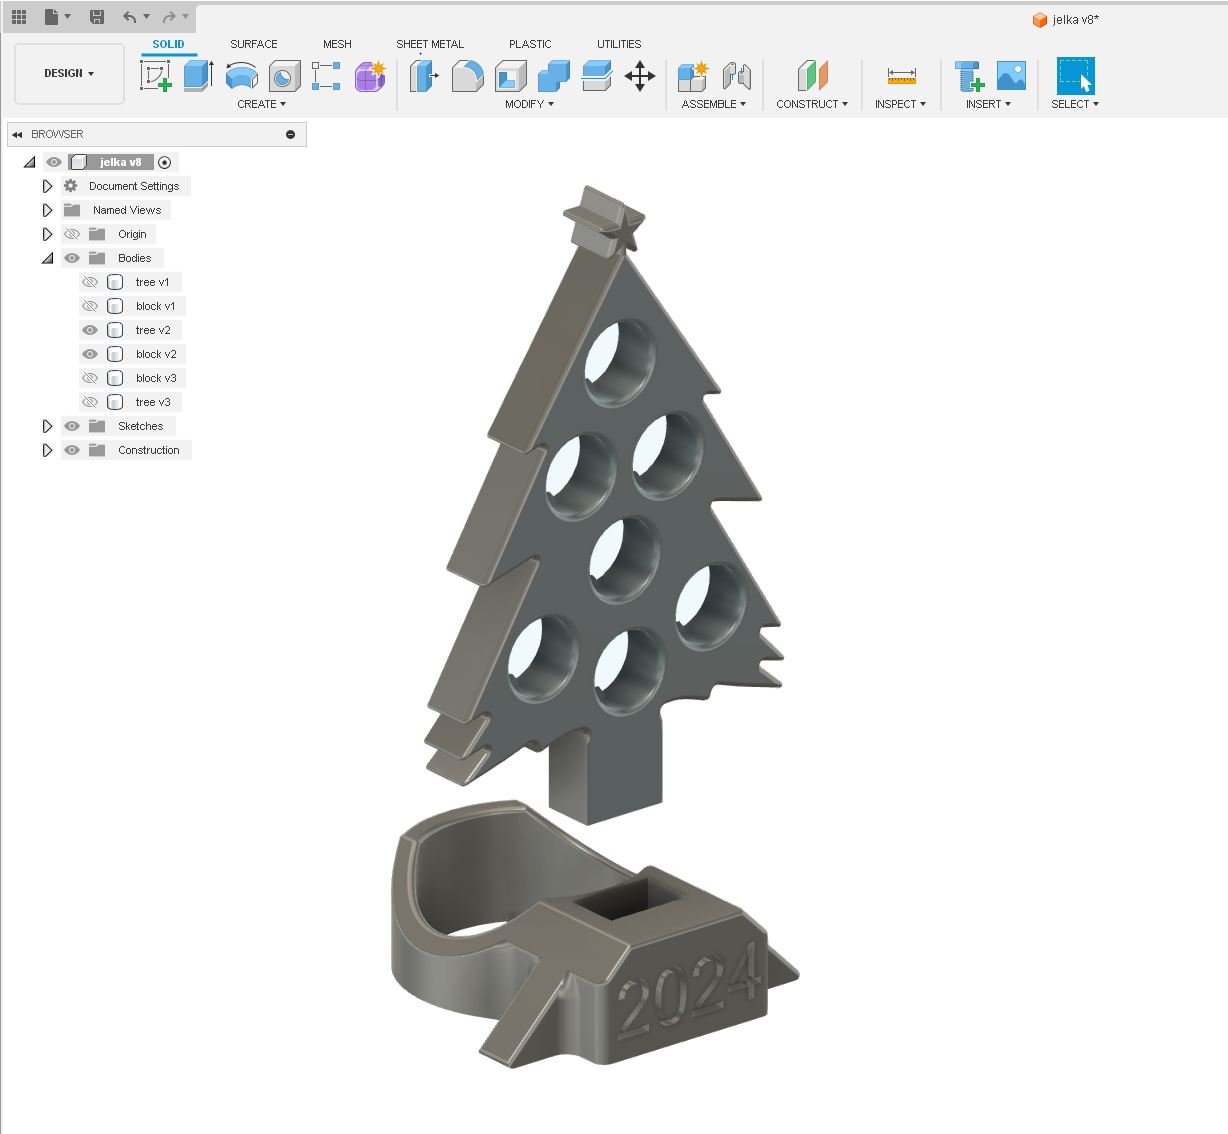Switch to the Surface tab
The width and height of the screenshot is (1228, 1134).
coord(253,44)
